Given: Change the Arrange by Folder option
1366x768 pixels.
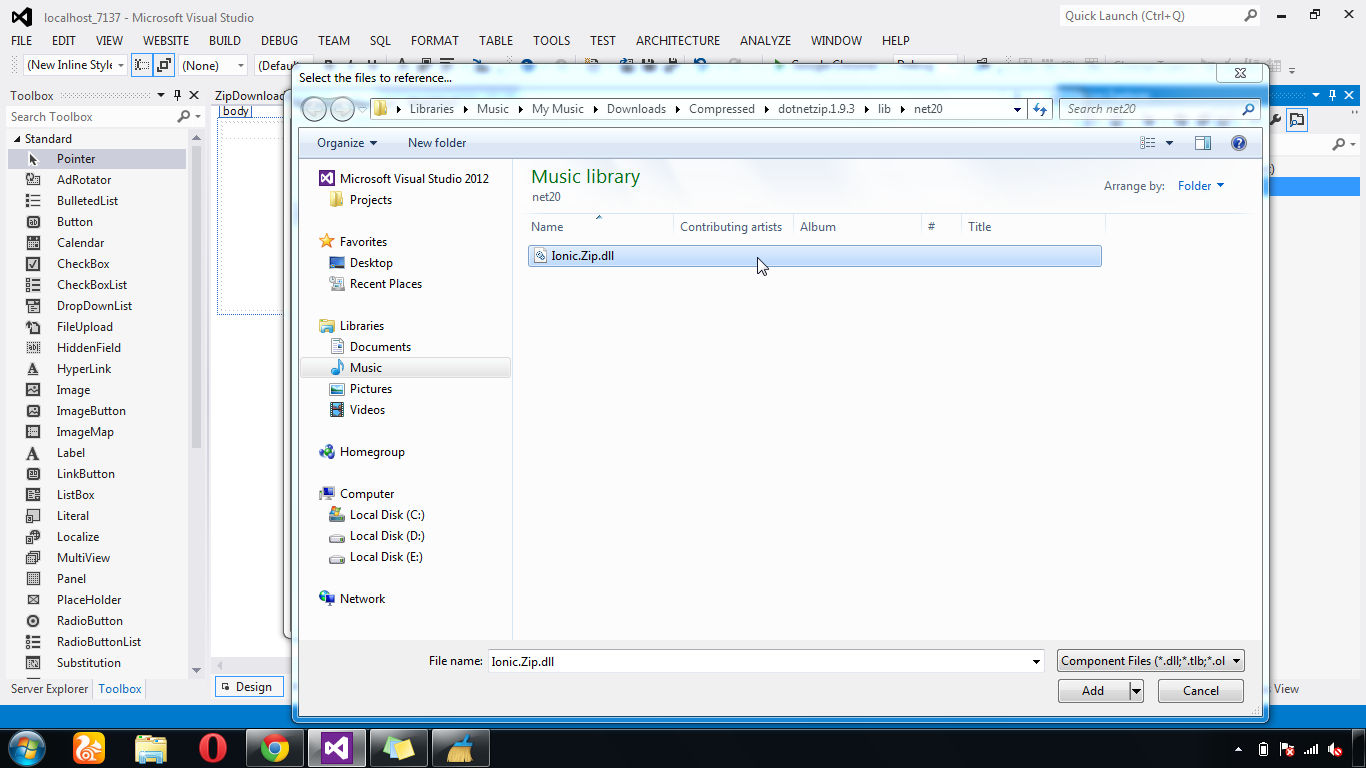Looking at the screenshot, I should coord(1200,186).
